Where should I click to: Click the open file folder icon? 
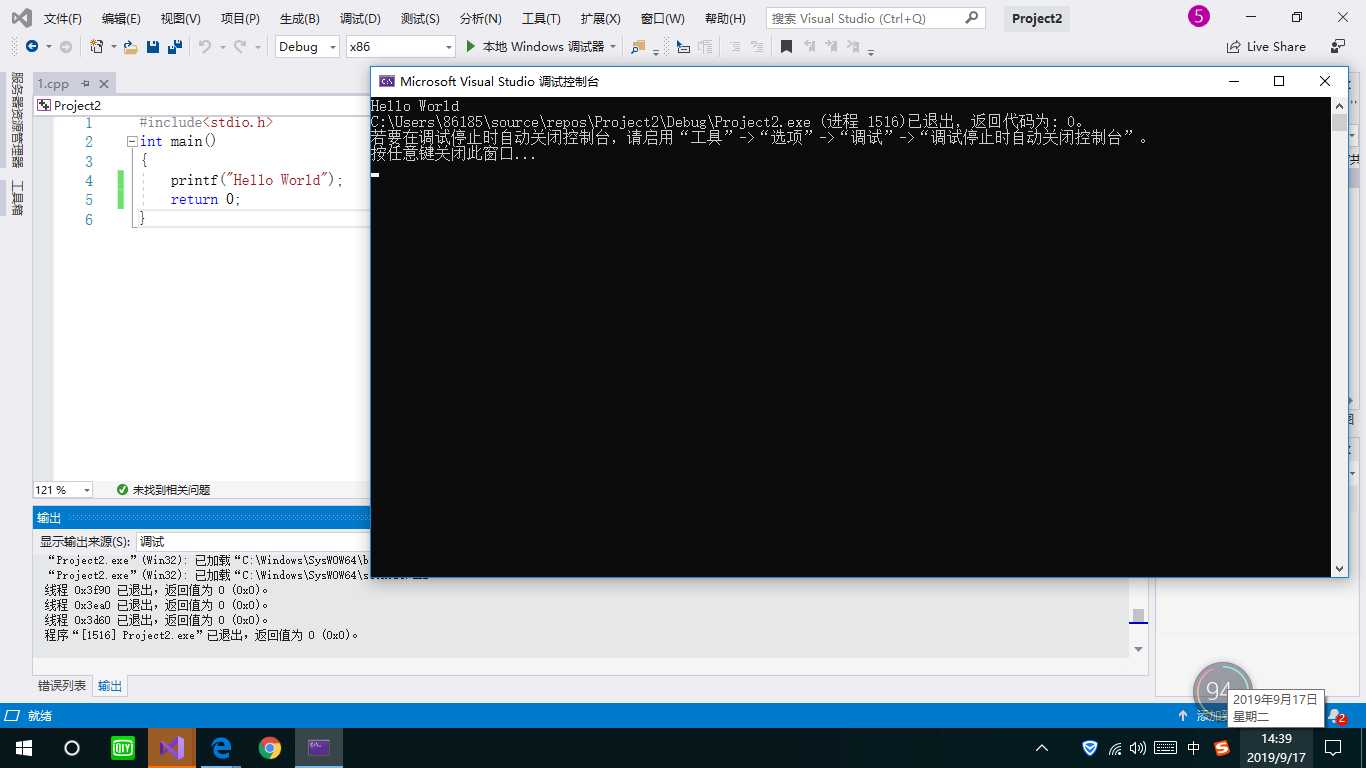(130, 47)
